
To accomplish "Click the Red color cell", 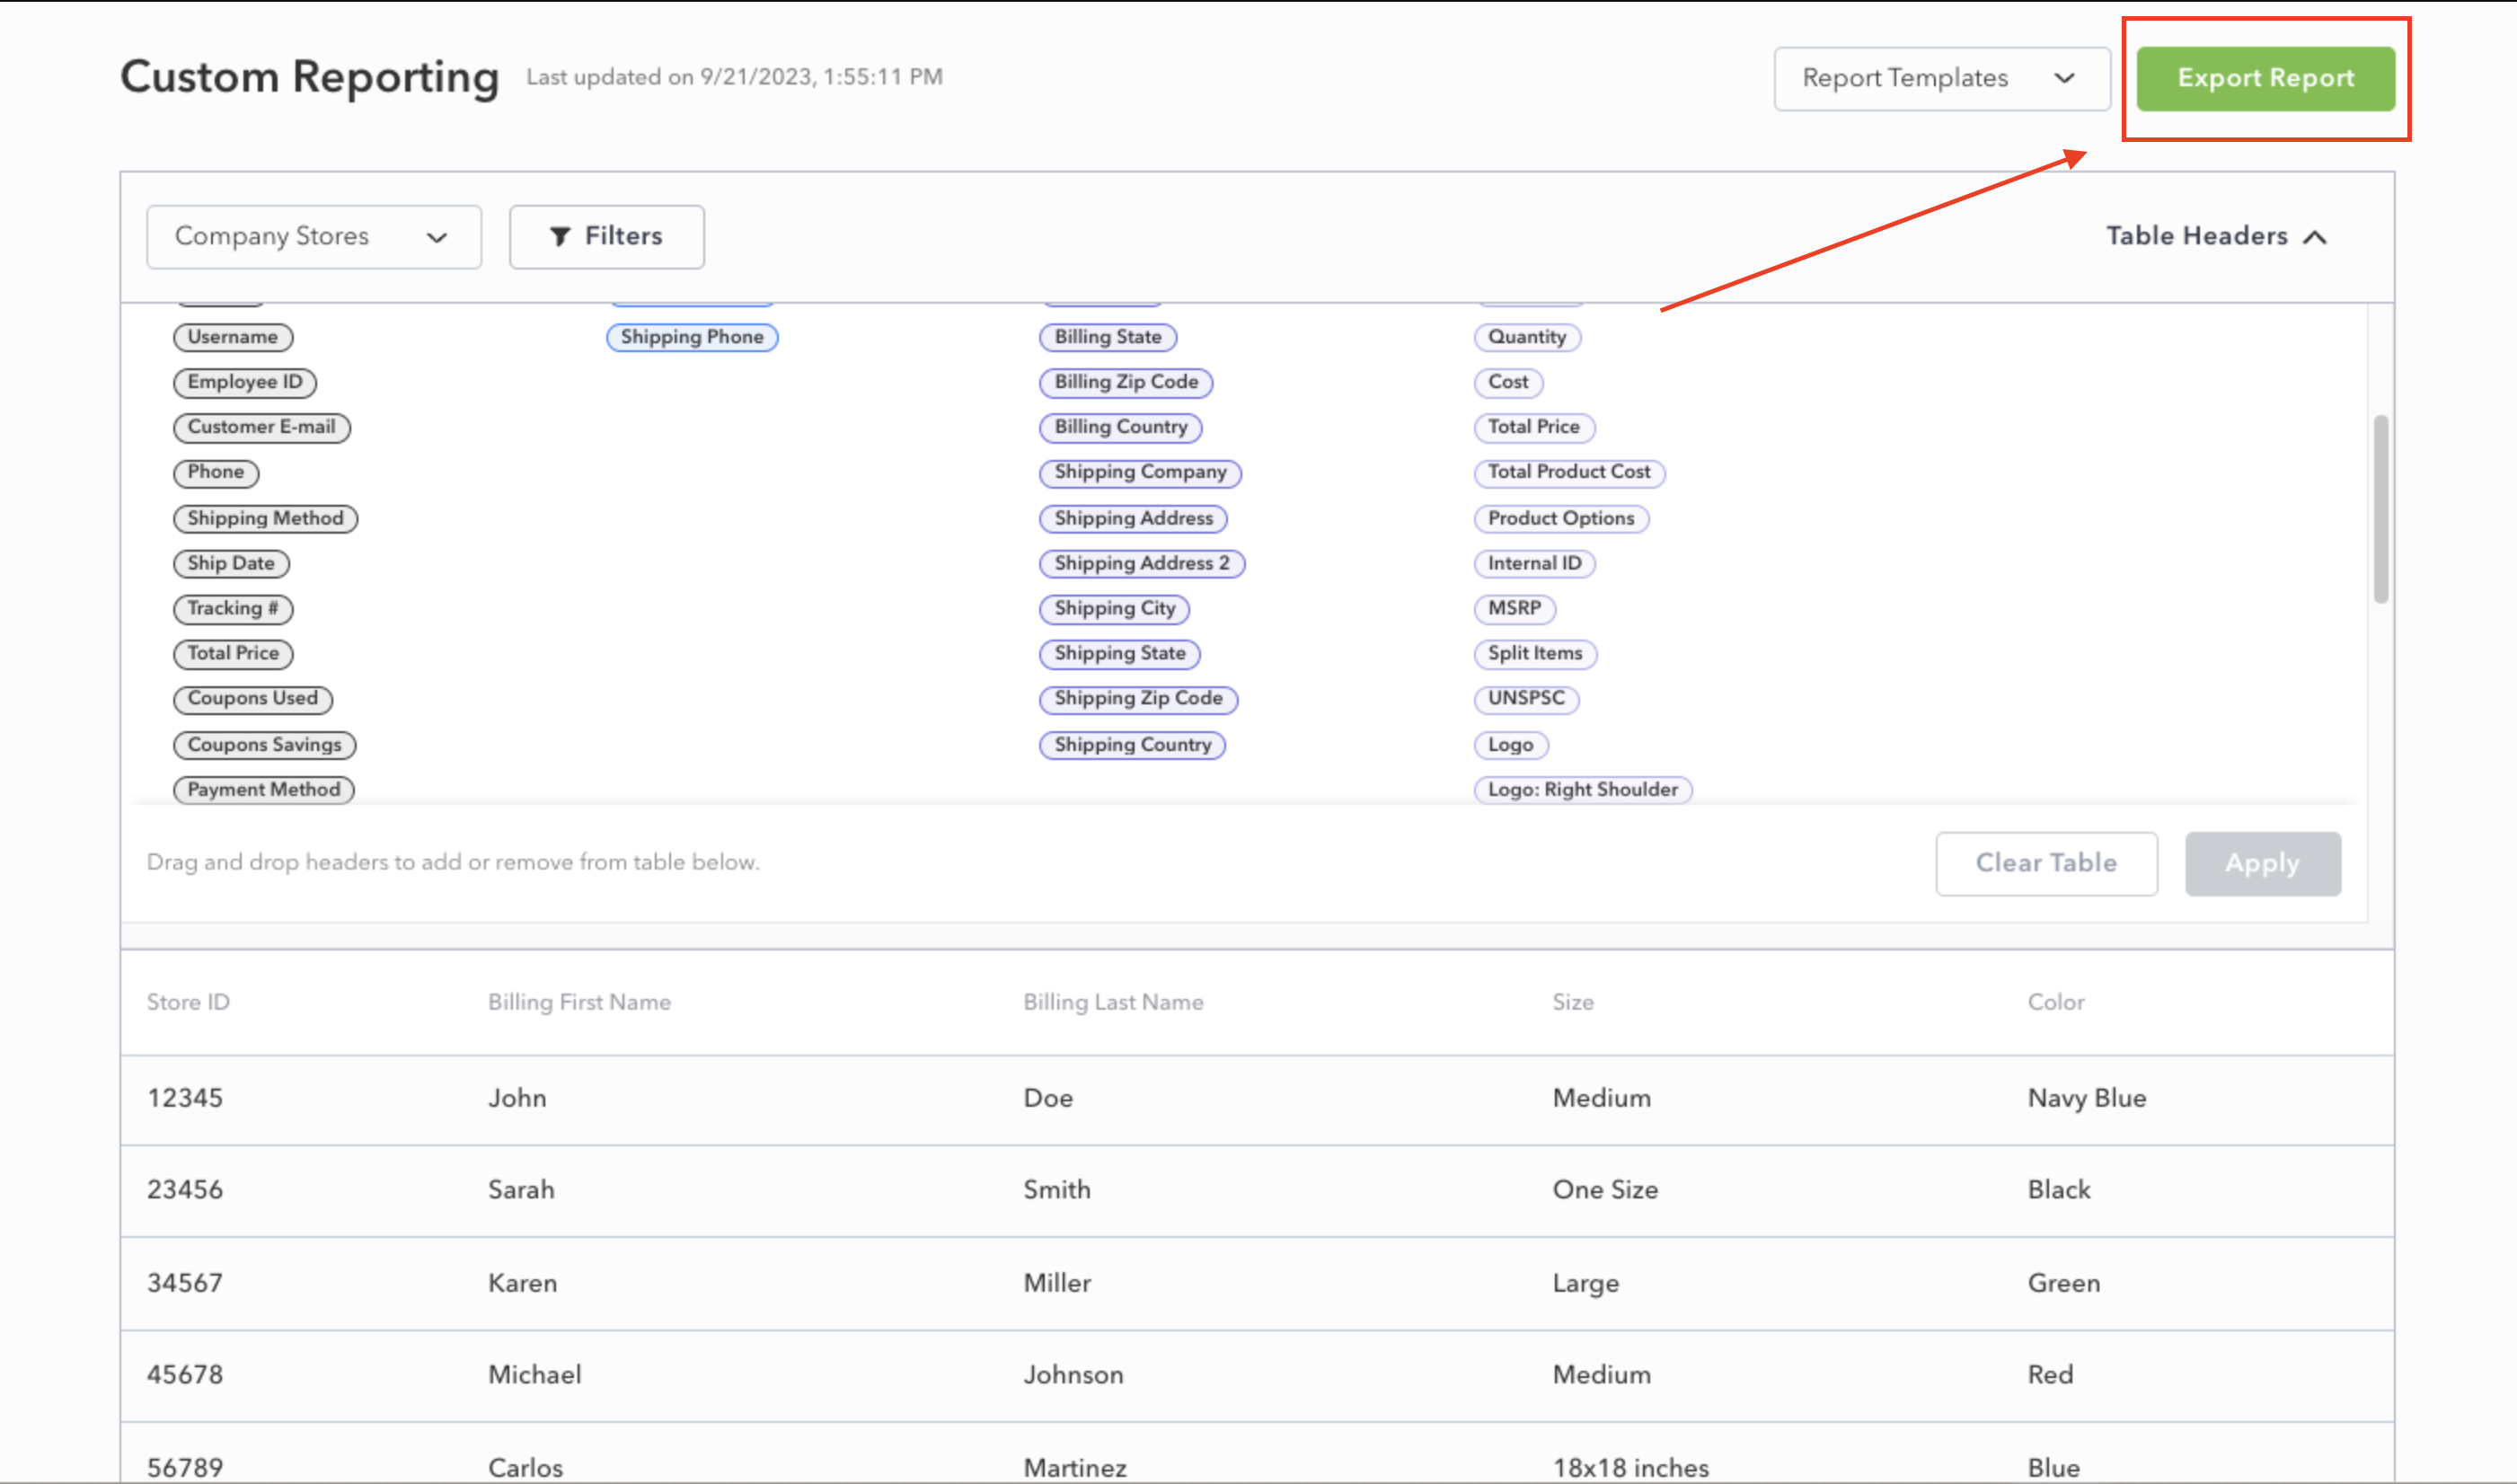I will 2050,1375.
